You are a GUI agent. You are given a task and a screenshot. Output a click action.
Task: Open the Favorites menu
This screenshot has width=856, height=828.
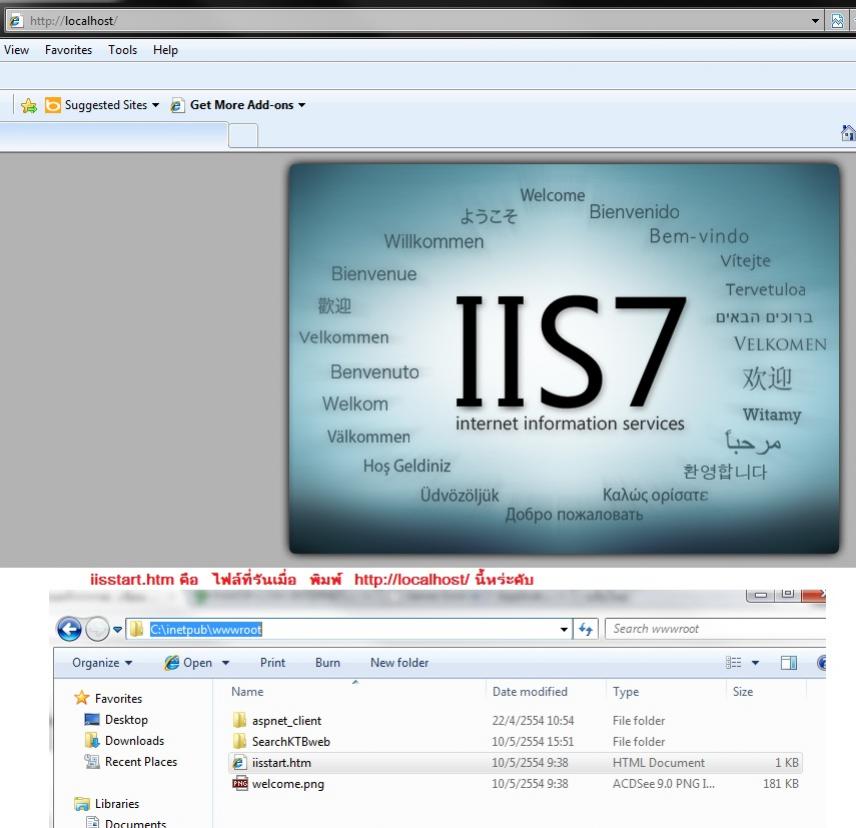pyautogui.click(x=68, y=50)
